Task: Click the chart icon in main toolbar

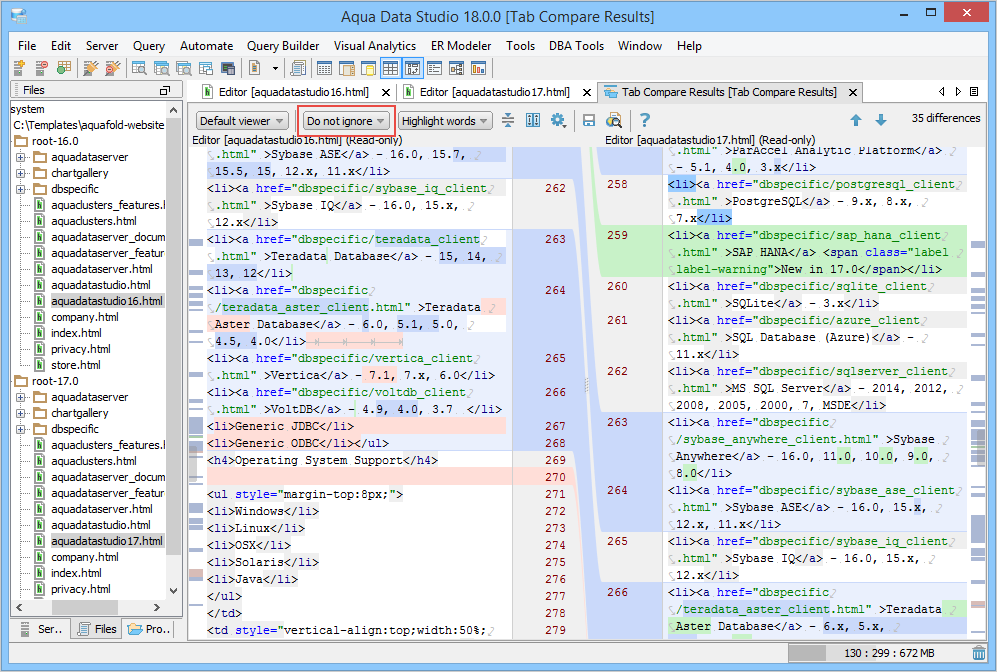Action: pyautogui.click(x=478, y=69)
